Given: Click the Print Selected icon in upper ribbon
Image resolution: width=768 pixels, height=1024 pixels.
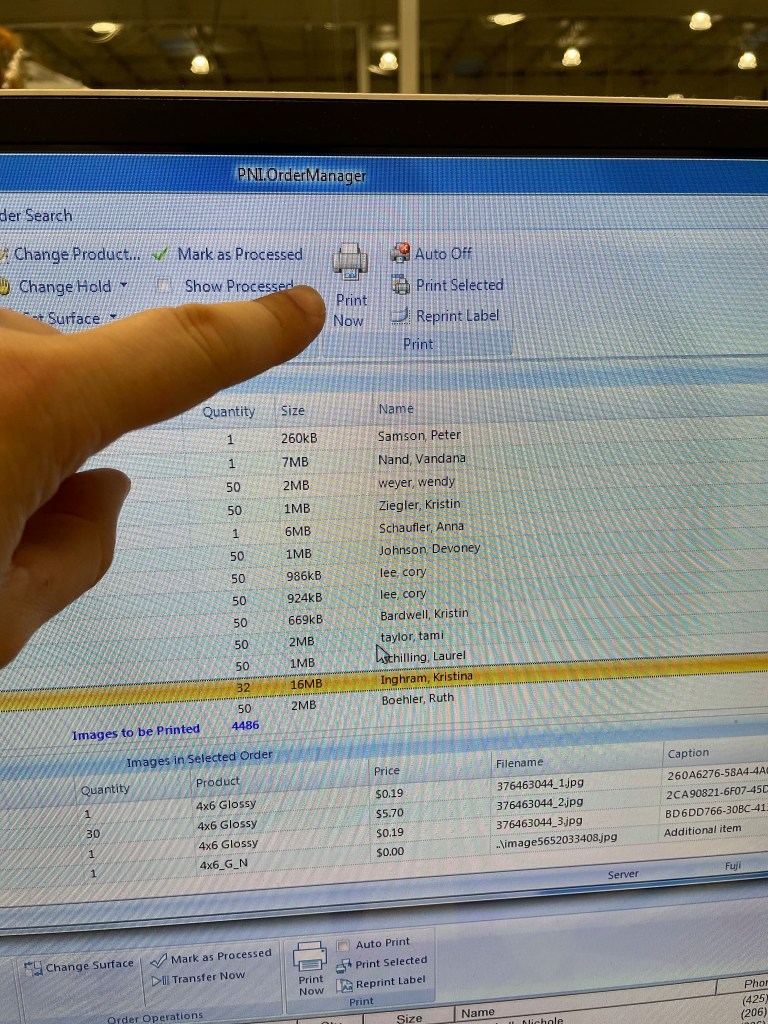Looking at the screenshot, I should click(x=400, y=285).
